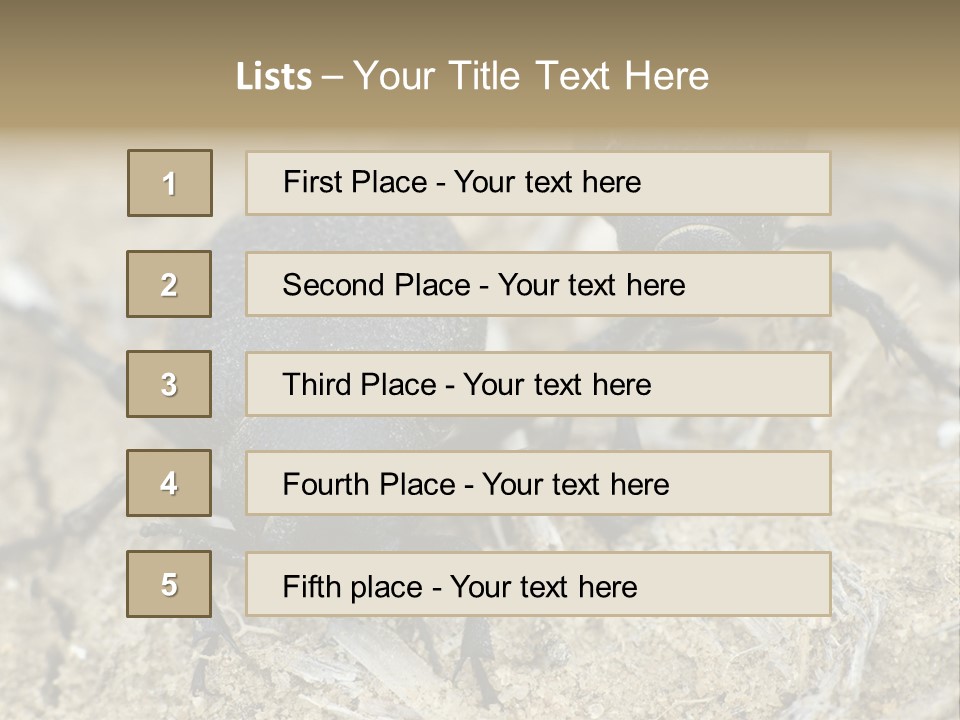The height and width of the screenshot is (720, 960).
Task: Click the words "Fifth place"
Action: pos(349,586)
